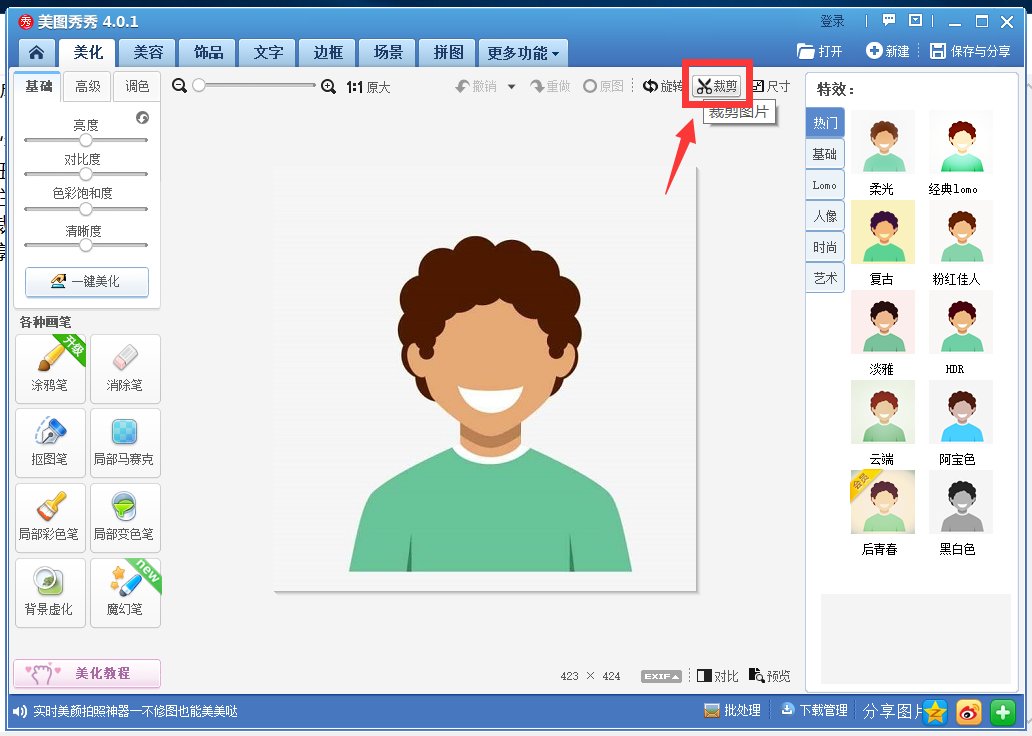
Task: Toggle the 原图 original image view
Action: pyautogui.click(x=604, y=86)
